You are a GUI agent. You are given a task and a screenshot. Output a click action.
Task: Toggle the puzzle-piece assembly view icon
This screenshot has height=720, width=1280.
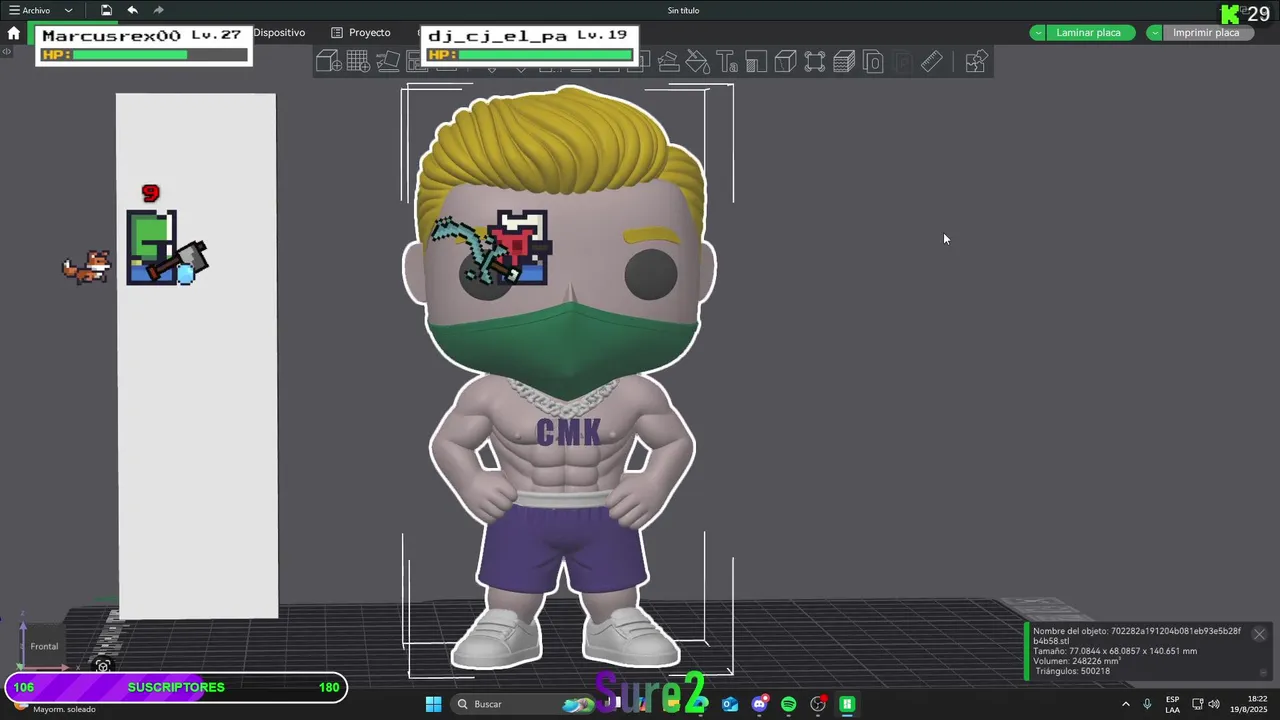(x=976, y=62)
